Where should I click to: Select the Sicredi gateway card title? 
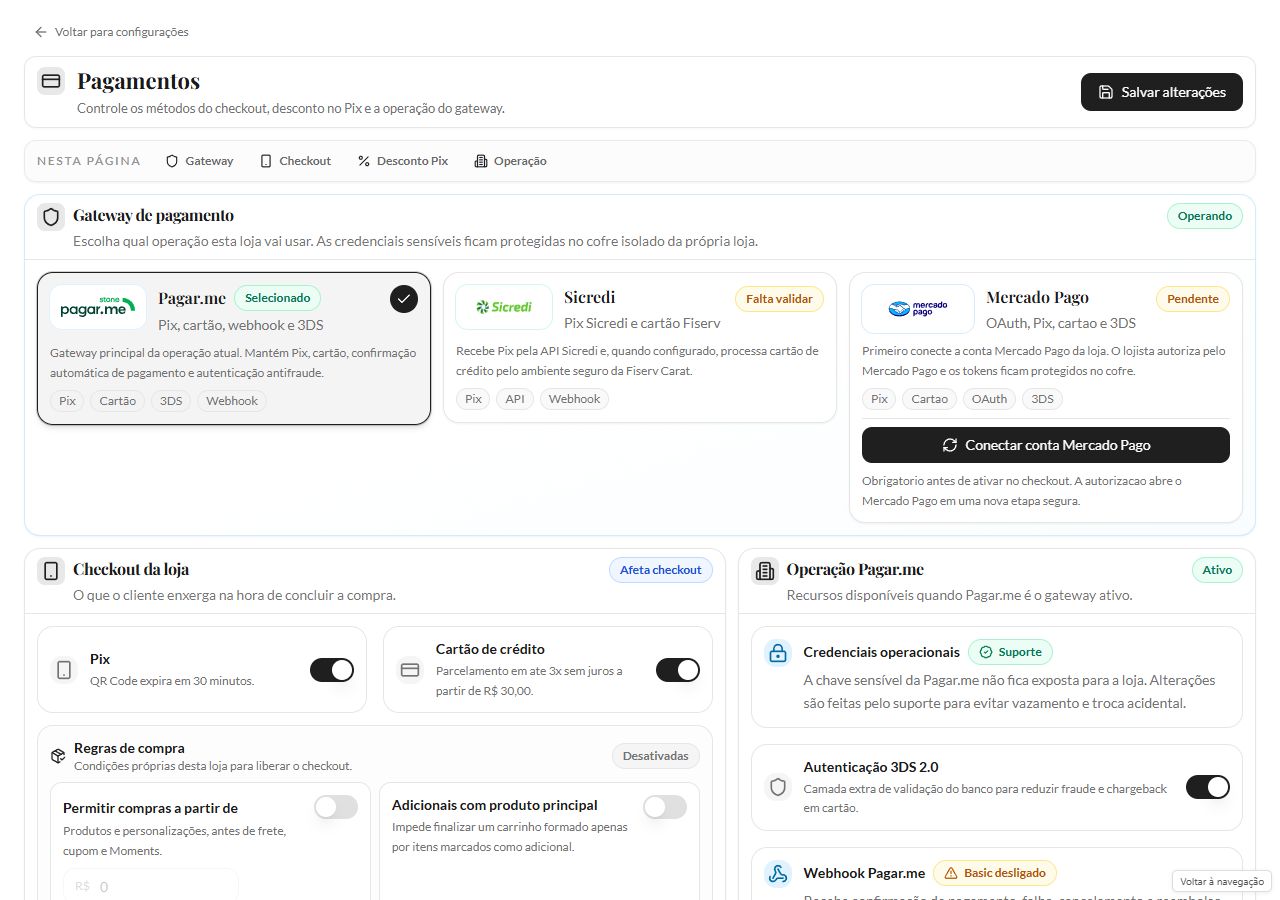point(590,297)
